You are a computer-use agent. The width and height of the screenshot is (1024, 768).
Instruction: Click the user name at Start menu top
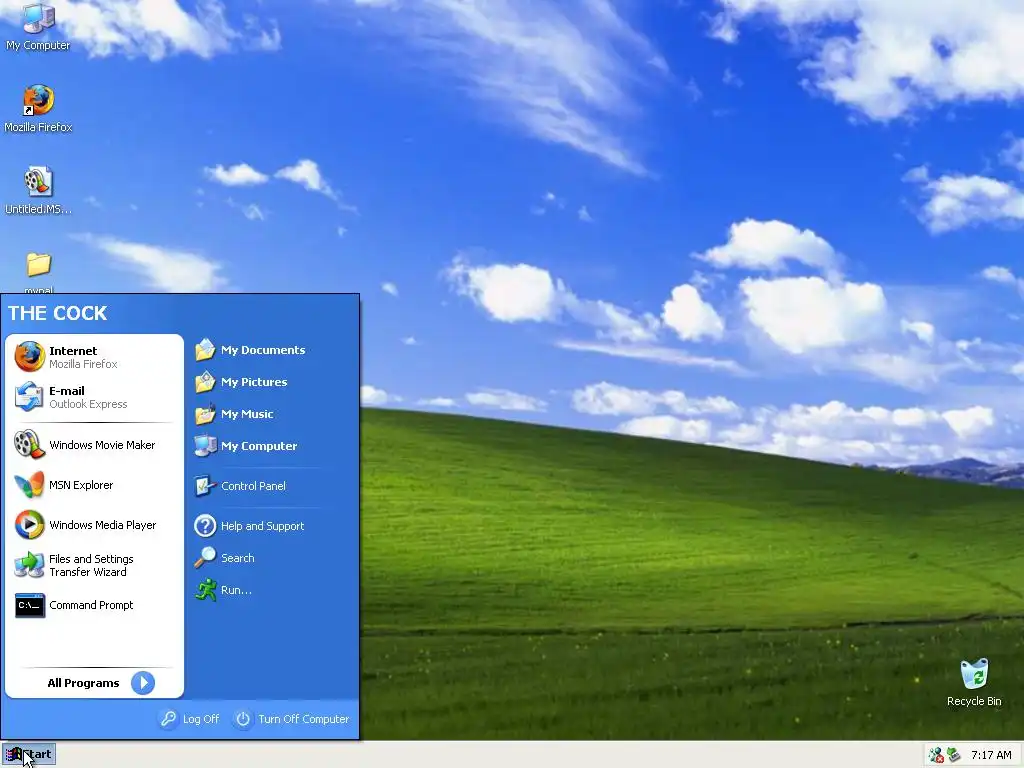(57, 313)
